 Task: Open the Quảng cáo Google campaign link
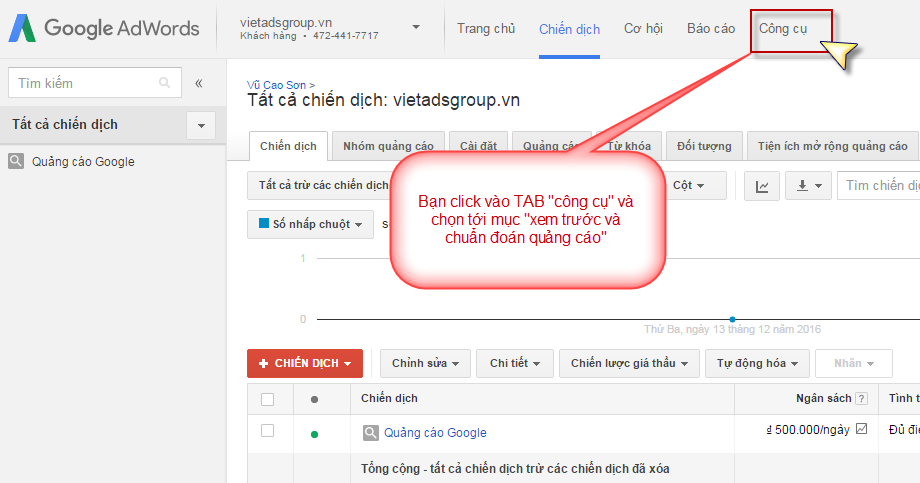tap(435, 433)
